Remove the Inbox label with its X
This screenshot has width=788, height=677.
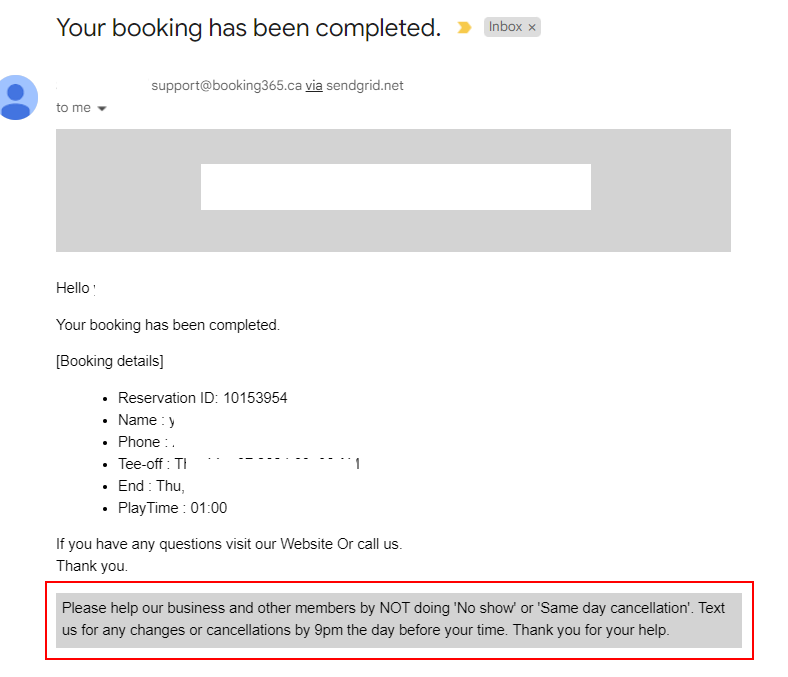[x=532, y=27]
